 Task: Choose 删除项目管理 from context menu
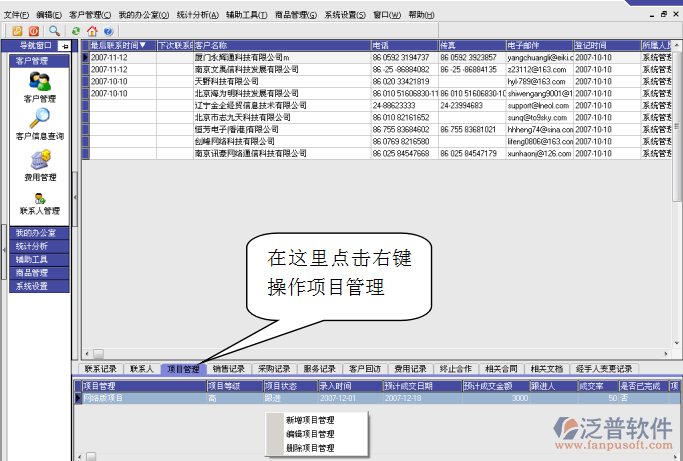(x=310, y=448)
